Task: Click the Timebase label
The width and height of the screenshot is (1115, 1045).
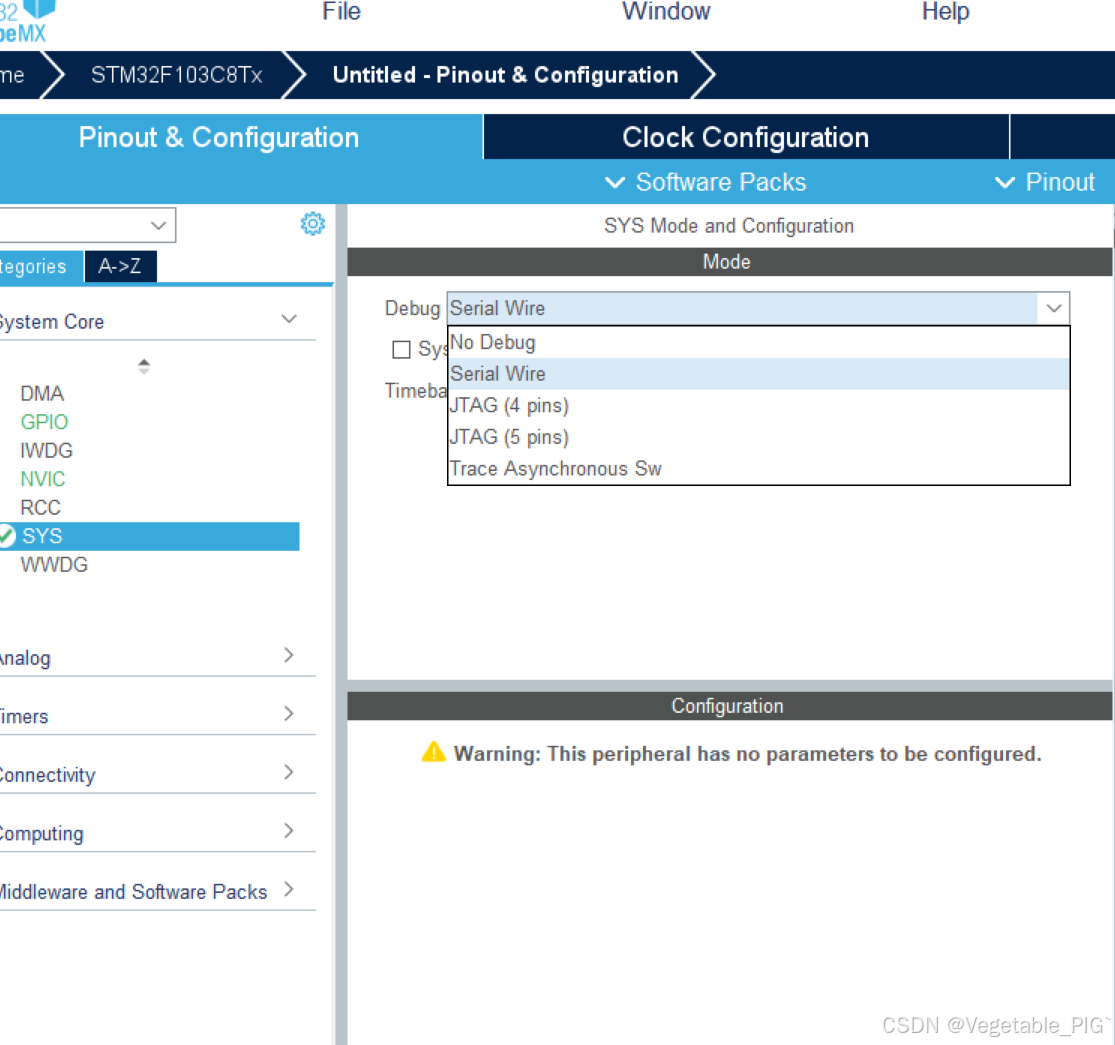Action: point(416,391)
